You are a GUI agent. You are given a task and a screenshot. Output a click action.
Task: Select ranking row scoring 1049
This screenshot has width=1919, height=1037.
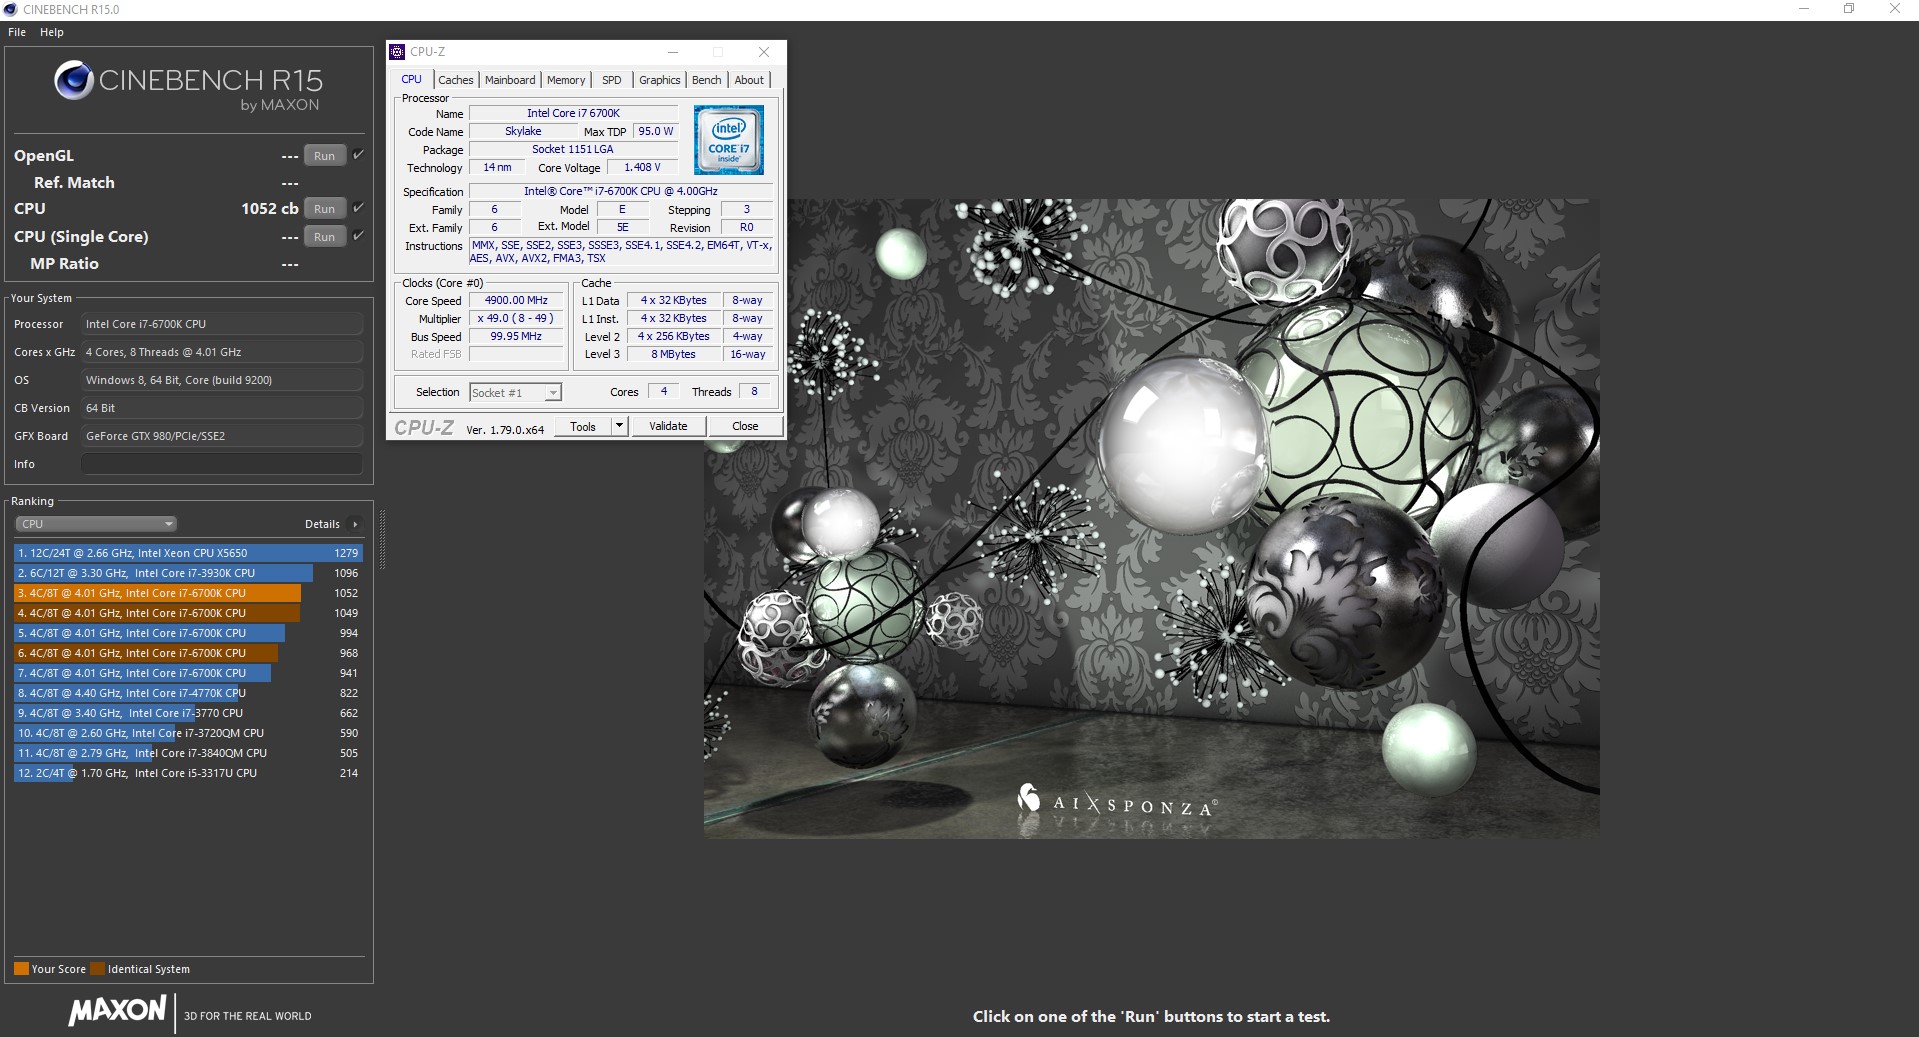188,613
